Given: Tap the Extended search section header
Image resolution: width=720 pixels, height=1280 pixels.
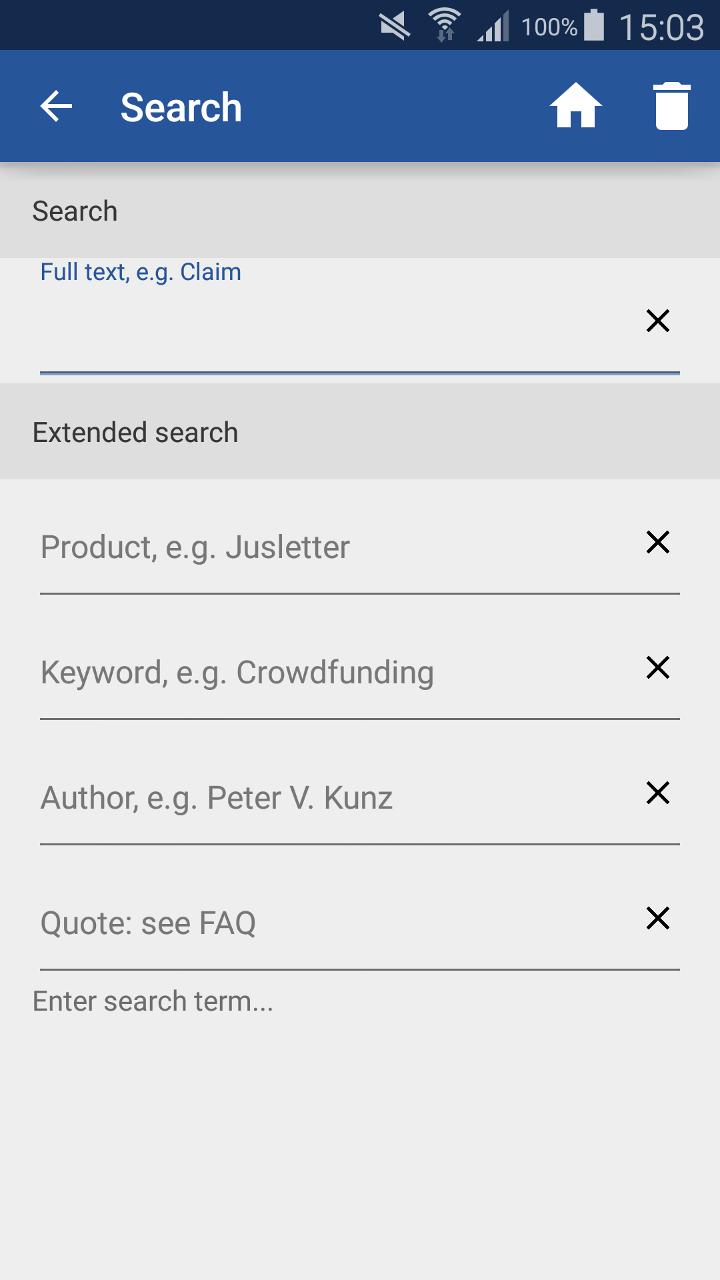Looking at the screenshot, I should pyautogui.click(x=135, y=432).
